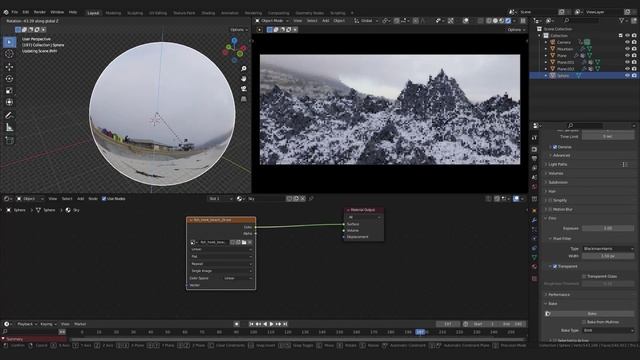Hide the Mountain object with eye icon

tap(627, 49)
